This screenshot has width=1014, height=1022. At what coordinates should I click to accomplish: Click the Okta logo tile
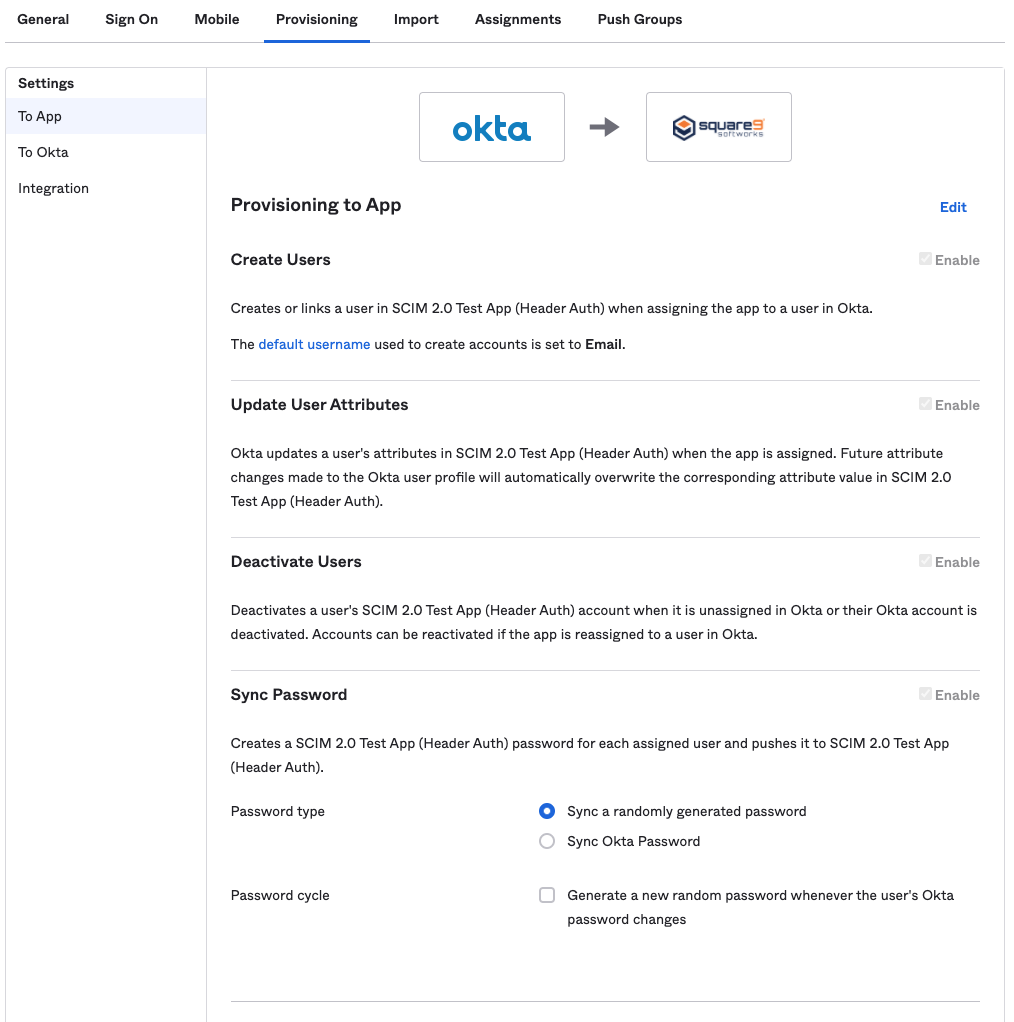click(x=492, y=127)
